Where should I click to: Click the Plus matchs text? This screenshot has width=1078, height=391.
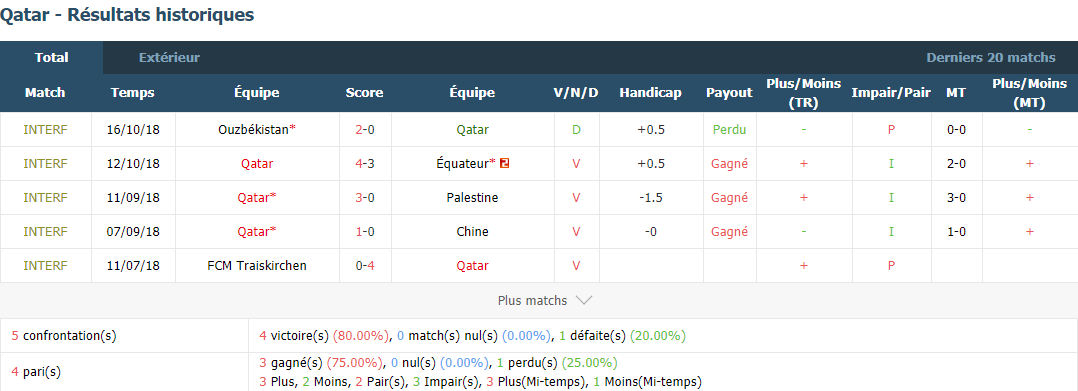pyautogui.click(x=532, y=300)
